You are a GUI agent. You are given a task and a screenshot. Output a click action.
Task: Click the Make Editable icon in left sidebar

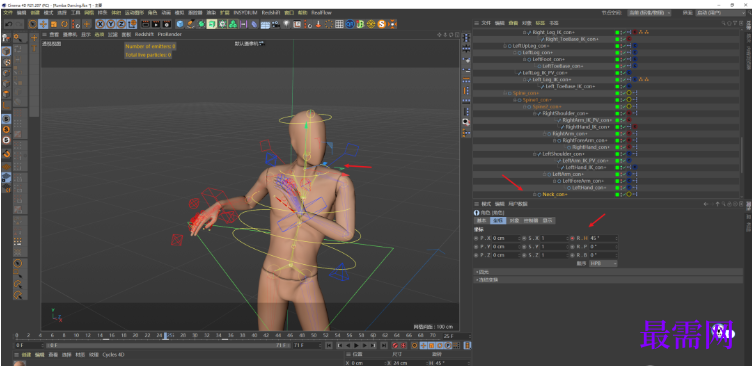pos(7,39)
